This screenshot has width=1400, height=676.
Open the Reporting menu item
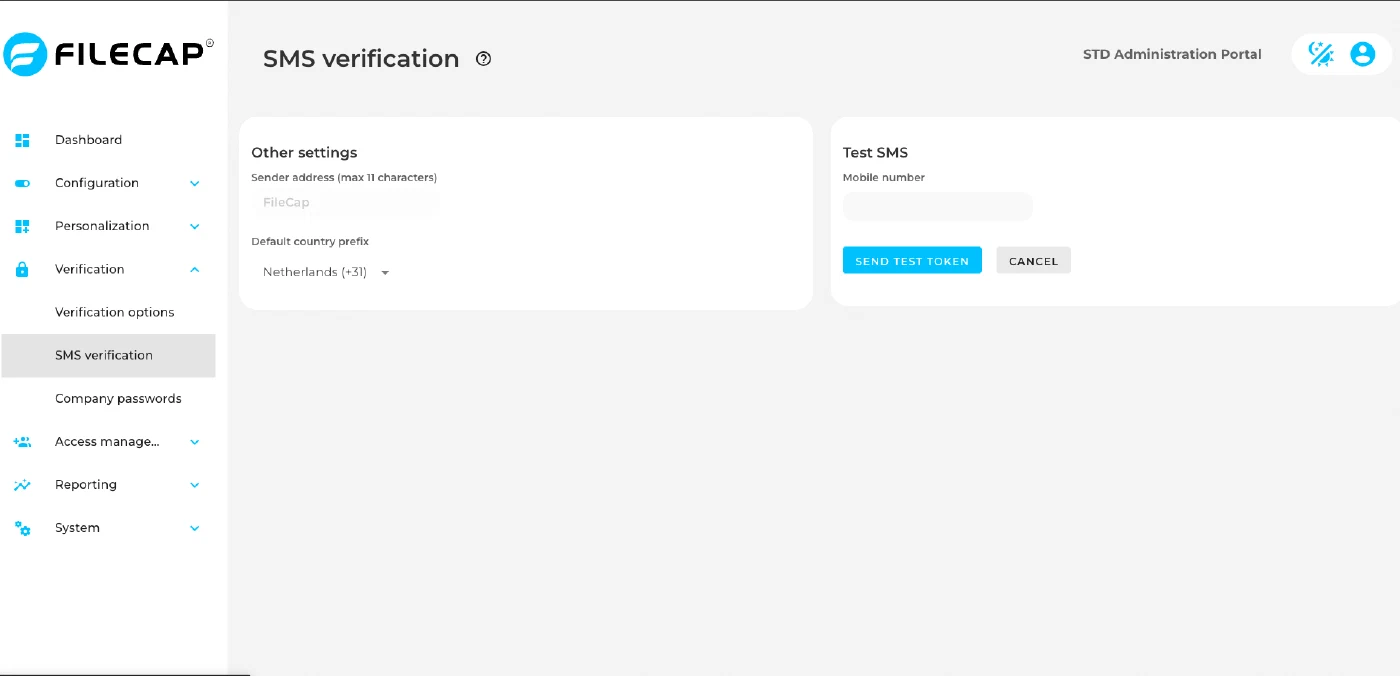point(108,485)
